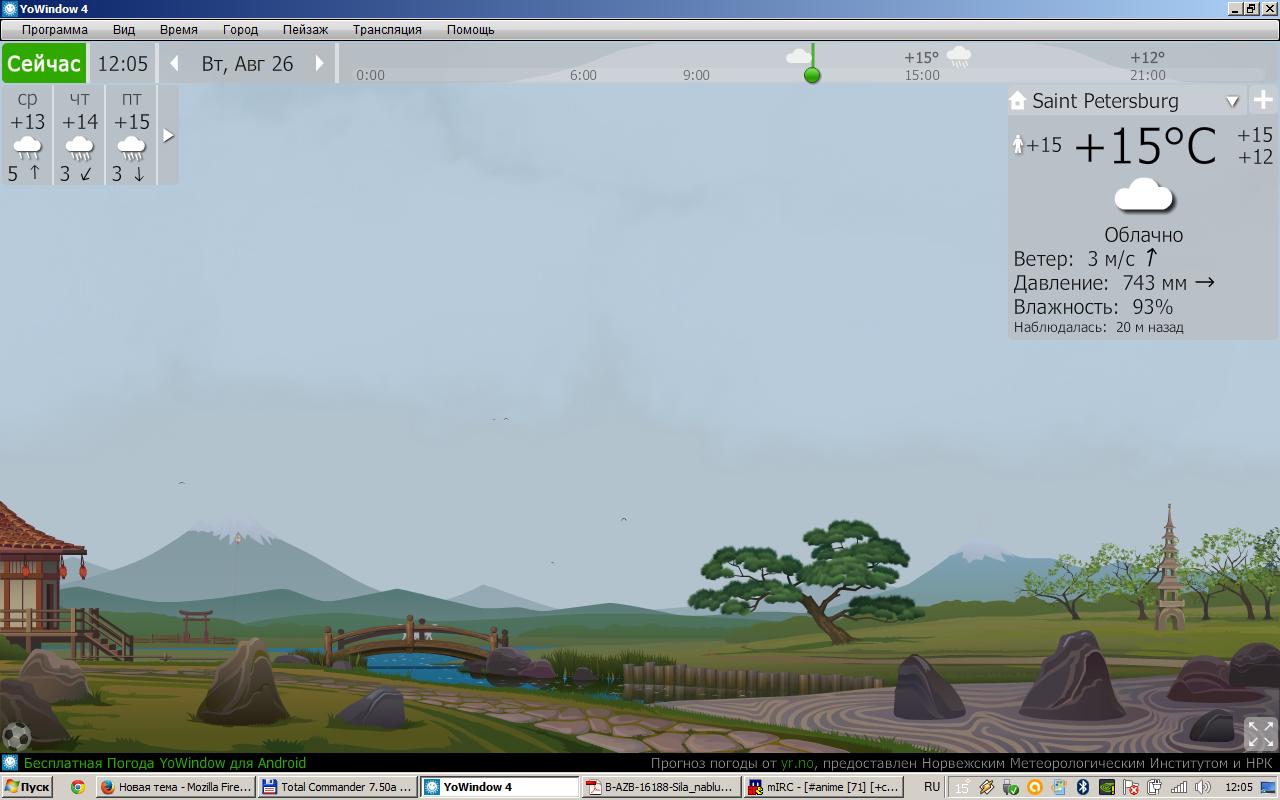1280x800 pixels.
Task: Open the Пейзаж menu
Action: pos(305,30)
